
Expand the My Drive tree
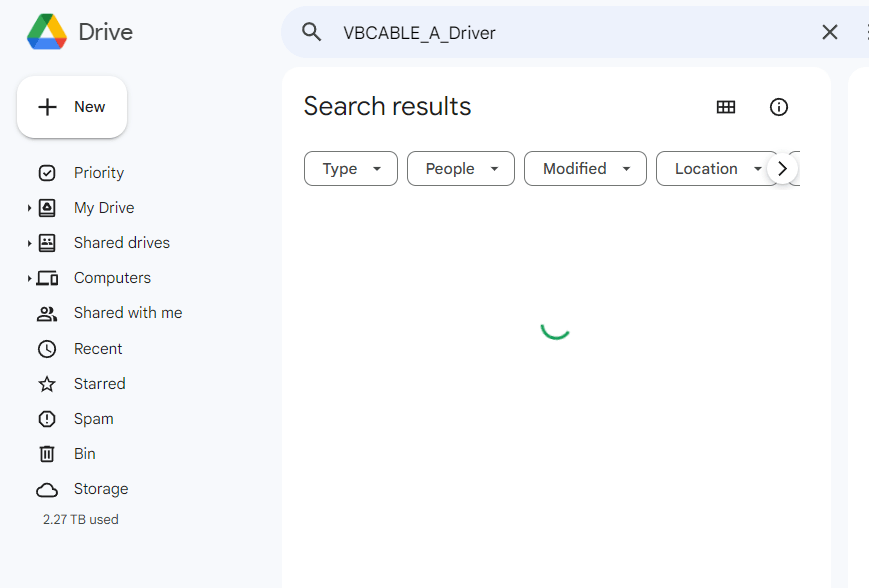(x=29, y=208)
